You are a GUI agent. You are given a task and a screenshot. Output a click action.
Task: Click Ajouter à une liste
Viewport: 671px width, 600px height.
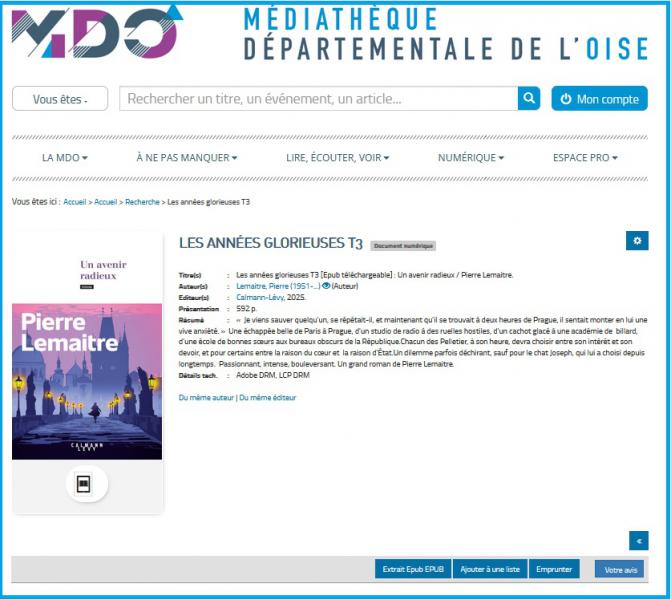pyautogui.click(x=489, y=569)
